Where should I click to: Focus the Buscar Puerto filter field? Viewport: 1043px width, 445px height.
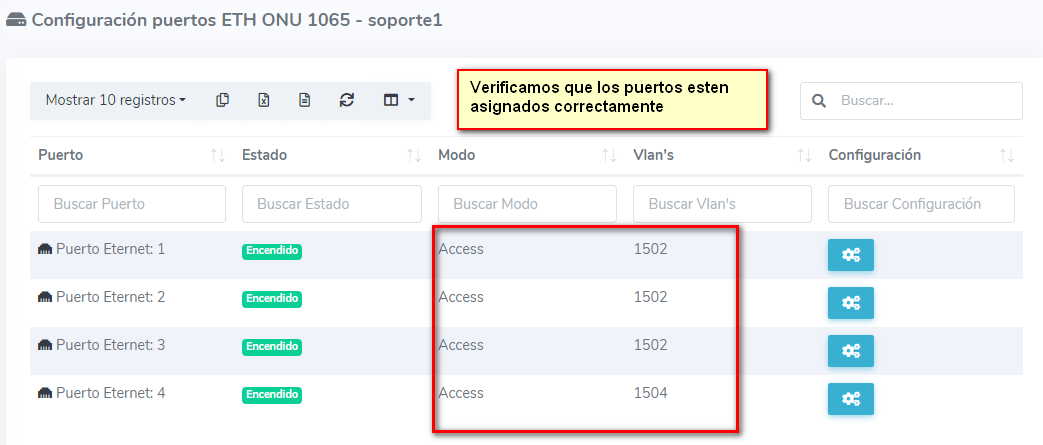pyautogui.click(x=132, y=204)
